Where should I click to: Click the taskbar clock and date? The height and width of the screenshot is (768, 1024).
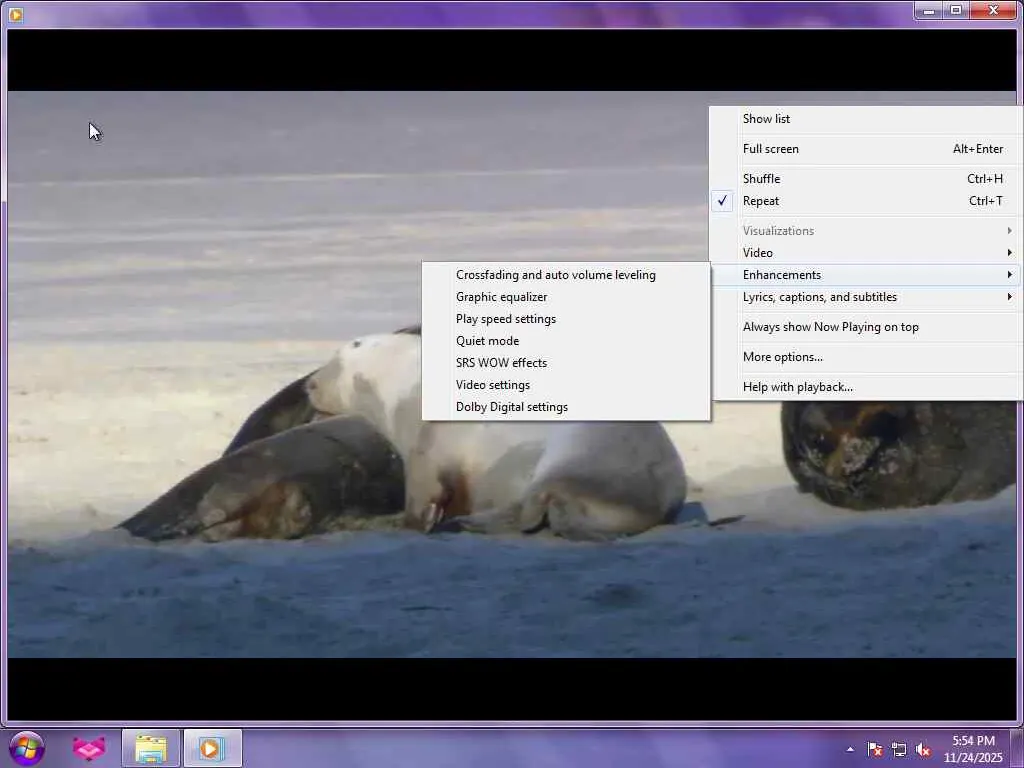[x=973, y=748]
